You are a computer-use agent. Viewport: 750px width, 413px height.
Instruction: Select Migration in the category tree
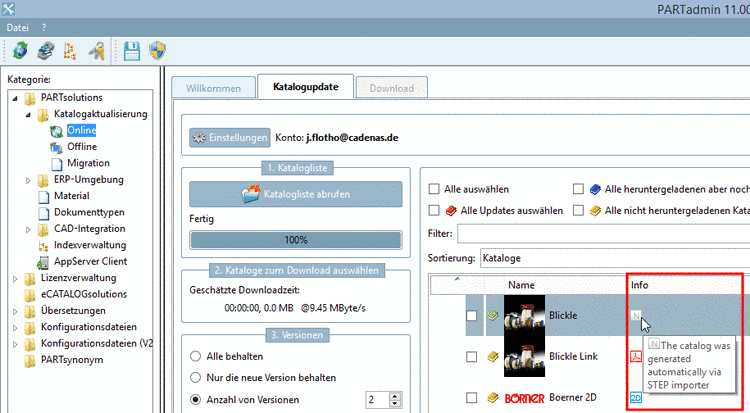pyautogui.click(x=88, y=163)
